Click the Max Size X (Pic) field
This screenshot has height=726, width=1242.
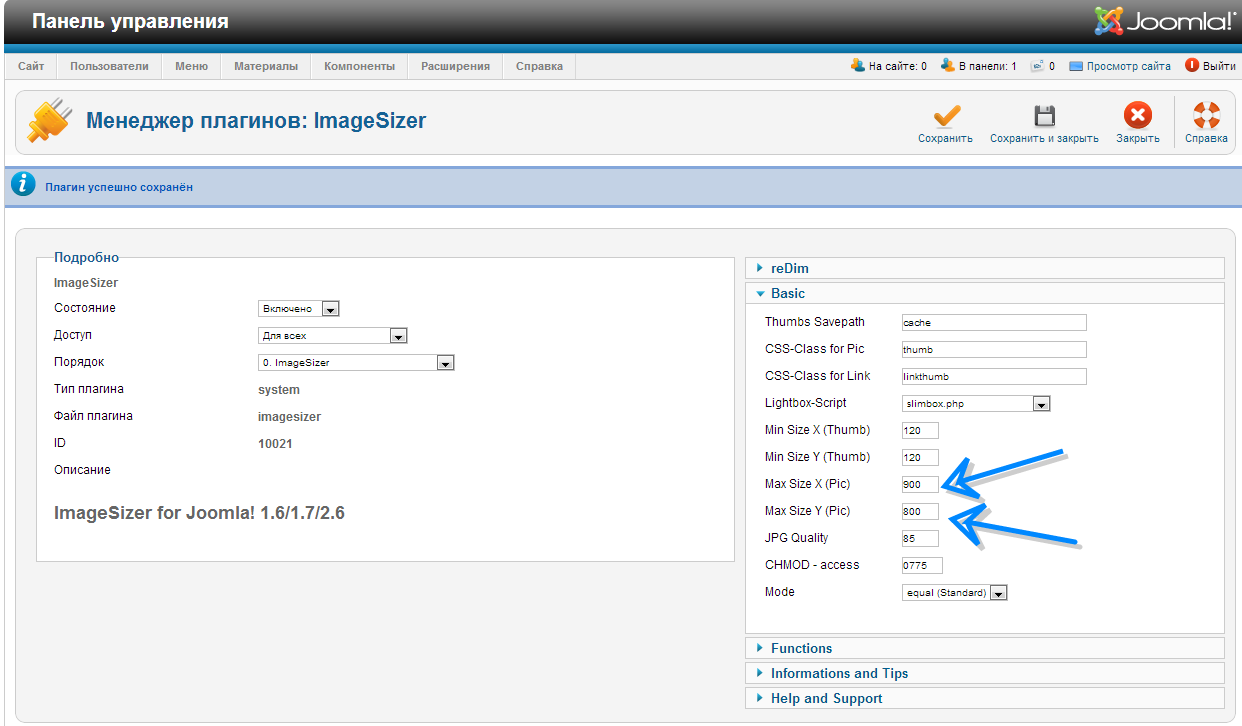point(919,485)
